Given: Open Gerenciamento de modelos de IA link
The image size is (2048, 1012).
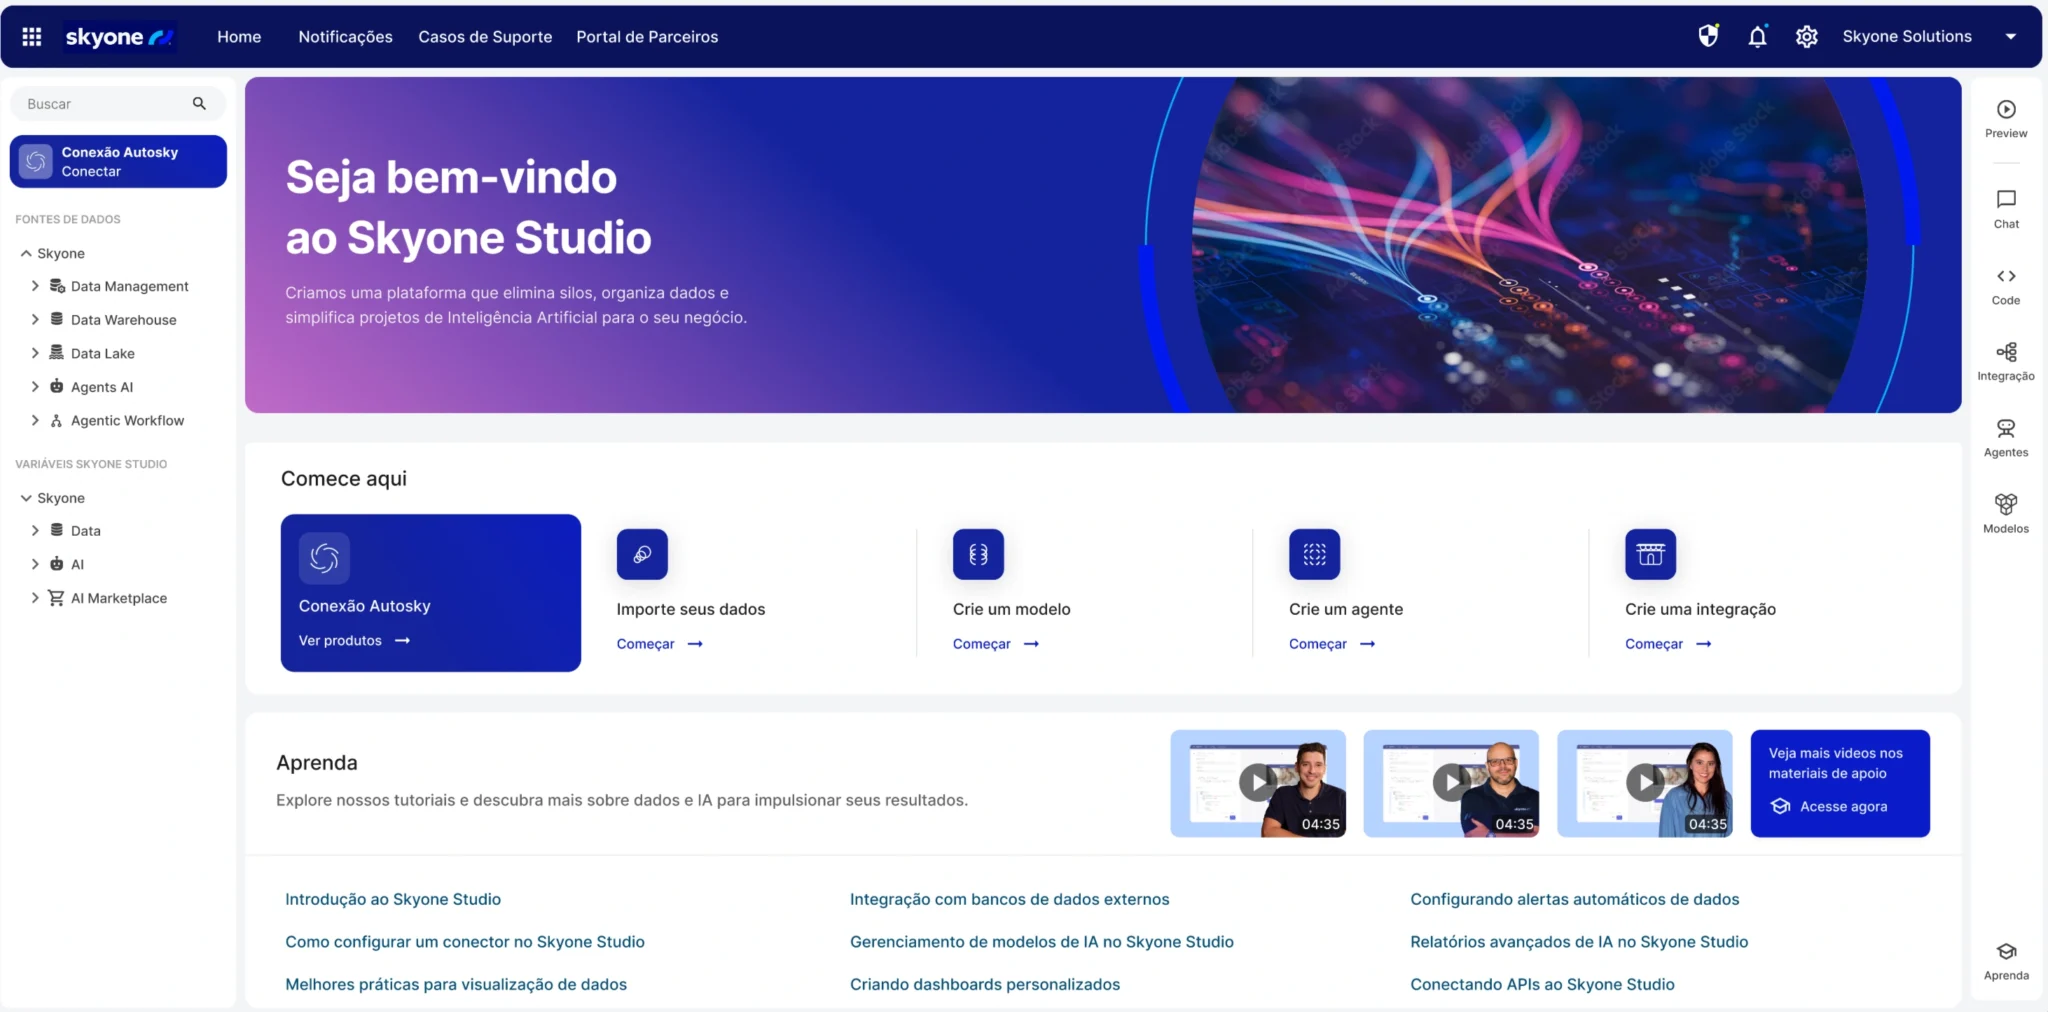Looking at the screenshot, I should point(1041,942).
